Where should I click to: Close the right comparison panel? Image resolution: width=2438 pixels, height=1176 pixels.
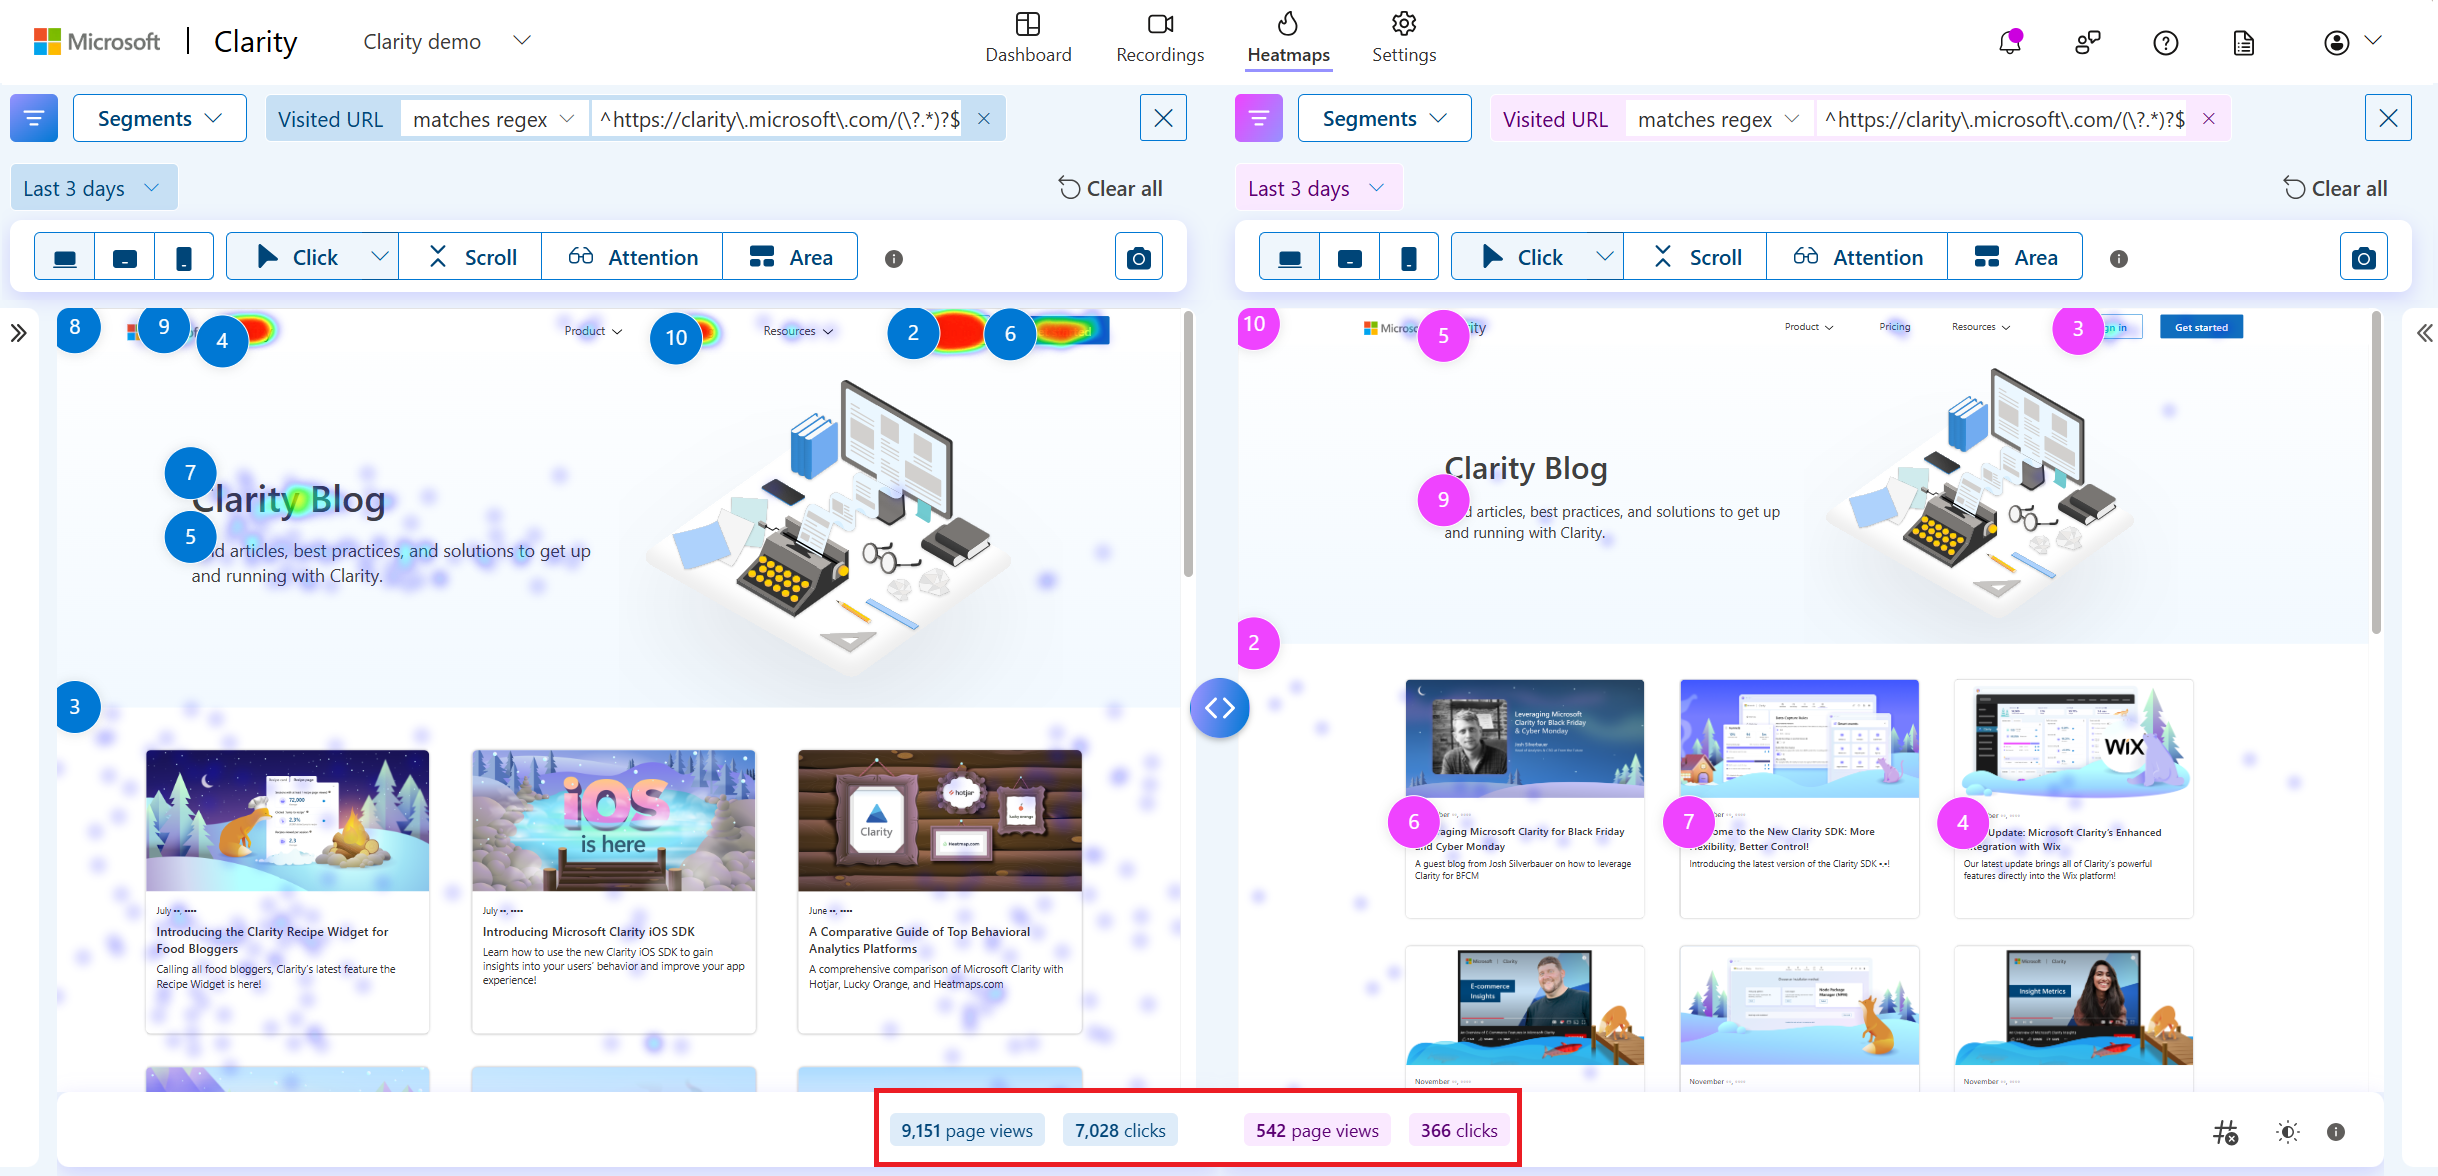pyautogui.click(x=2388, y=118)
